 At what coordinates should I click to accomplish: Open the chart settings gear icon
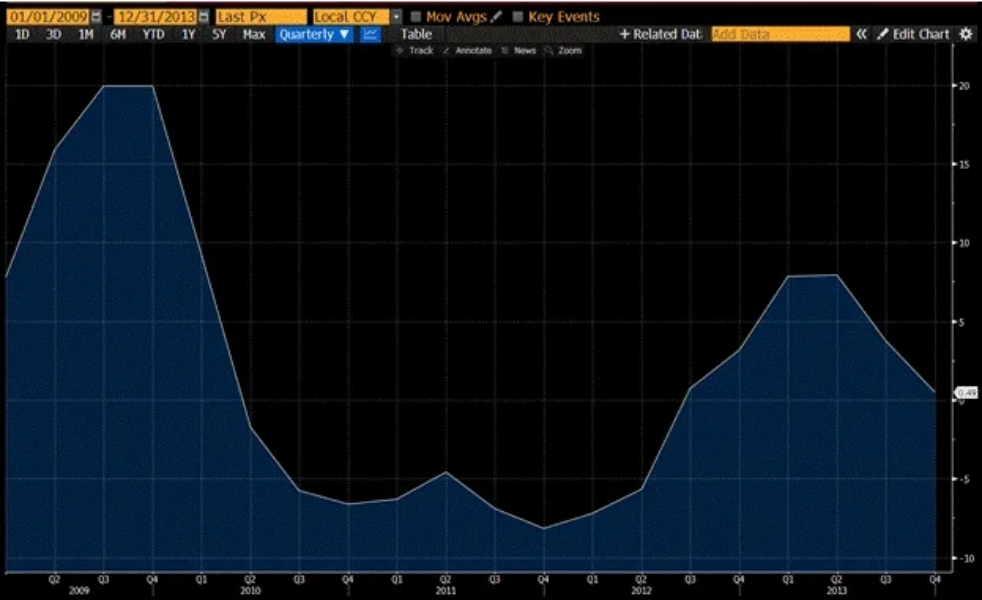tap(965, 34)
